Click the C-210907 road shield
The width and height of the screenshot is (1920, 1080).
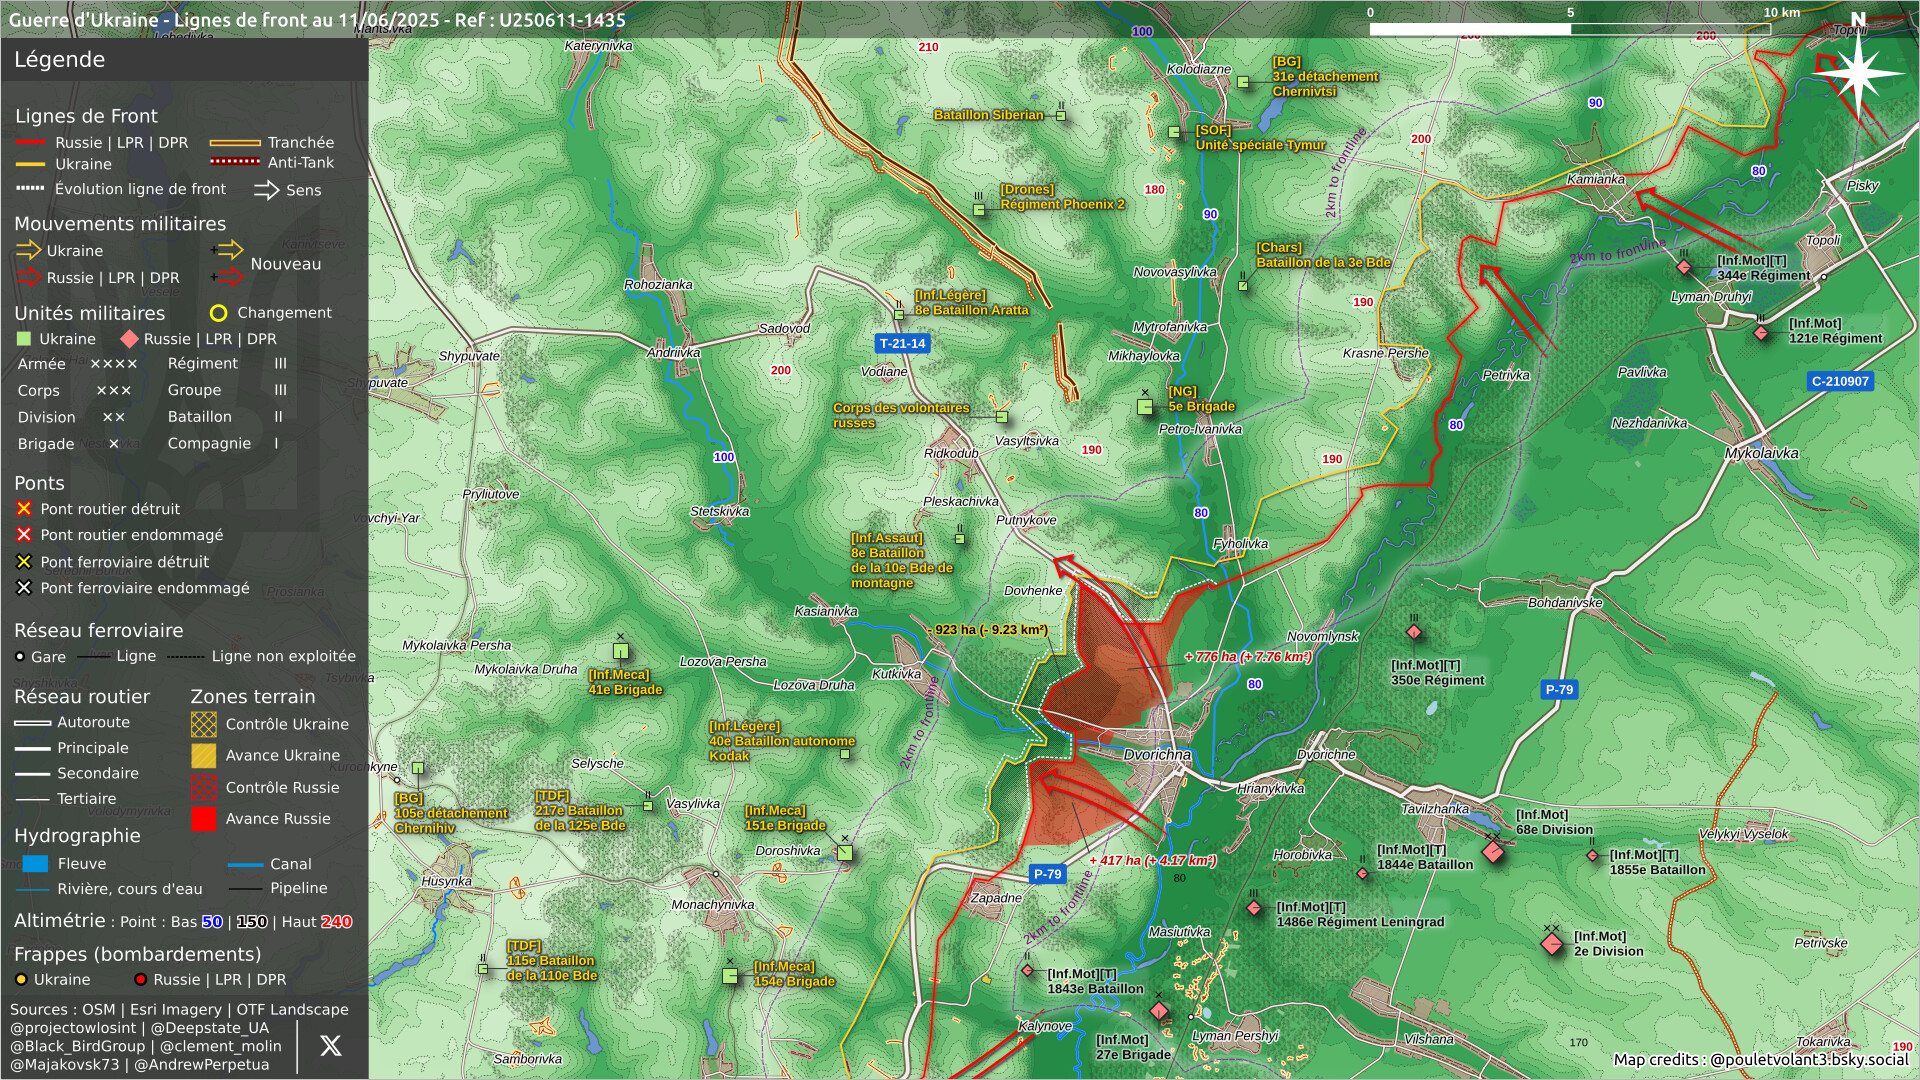point(1840,381)
